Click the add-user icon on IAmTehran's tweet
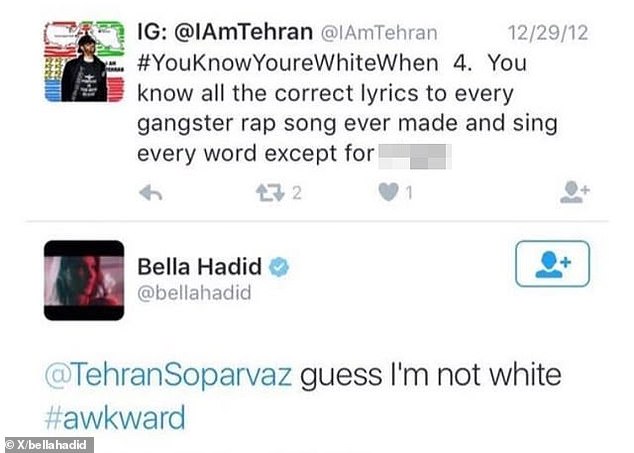The height and width of the screenshot is (453, 634). click(575, 193)
